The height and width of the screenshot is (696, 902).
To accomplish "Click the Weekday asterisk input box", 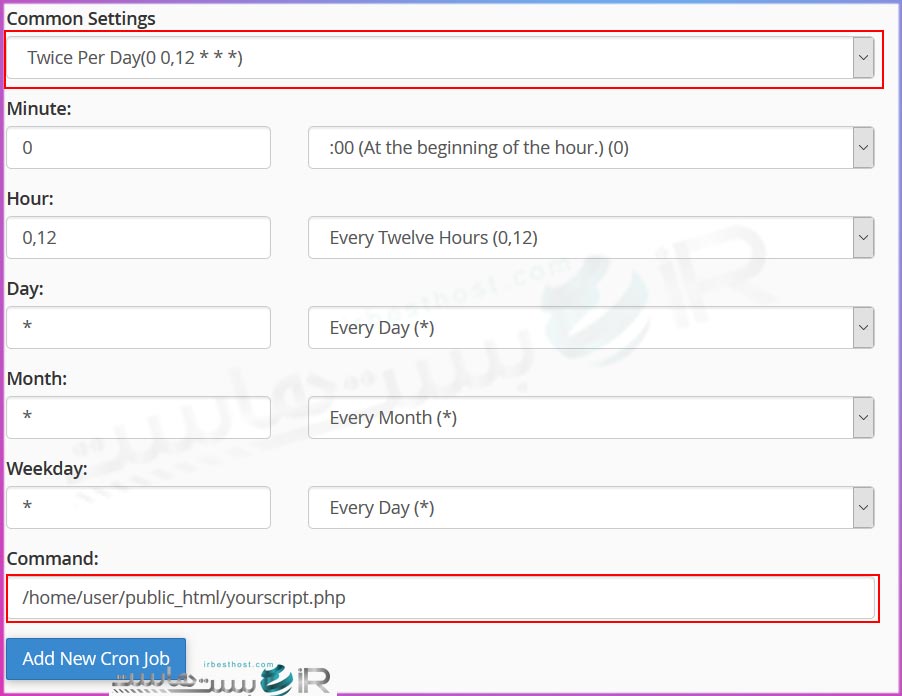I will (138, 507).
